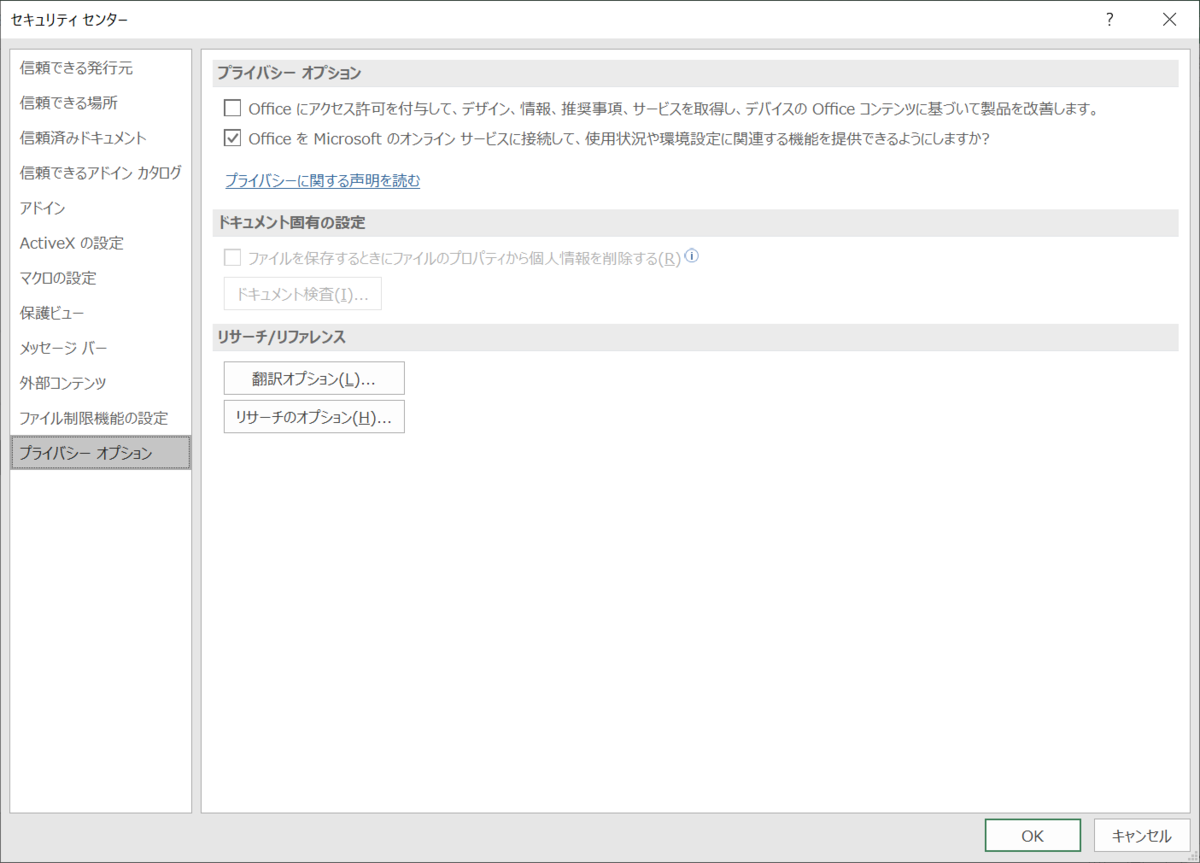Go to ファイル制限機能の設定
The height and width of the screenshot is (863, 1200).
click(x=100, y=418)
